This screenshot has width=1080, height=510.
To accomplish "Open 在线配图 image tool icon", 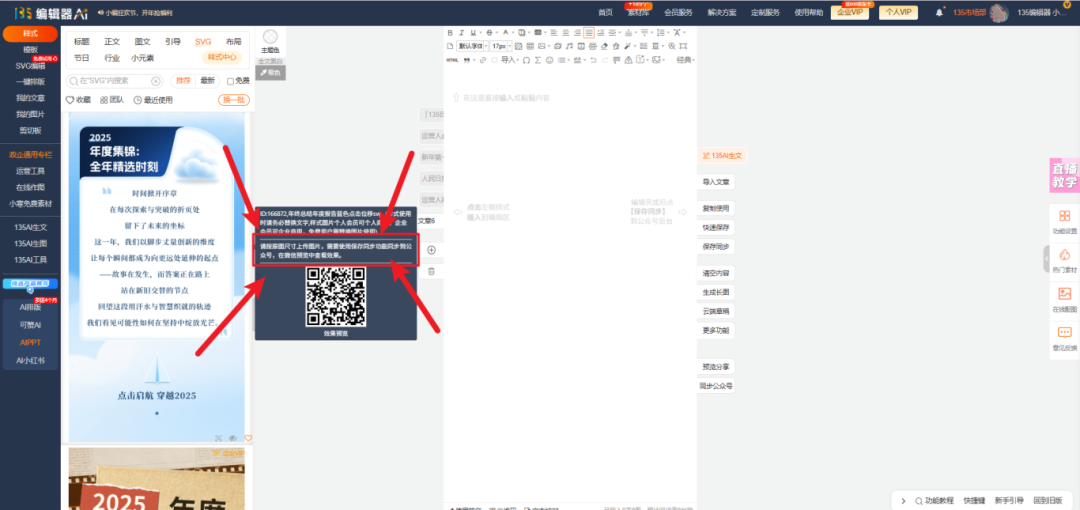I will pyautogui.click(x=1064, y=299).
